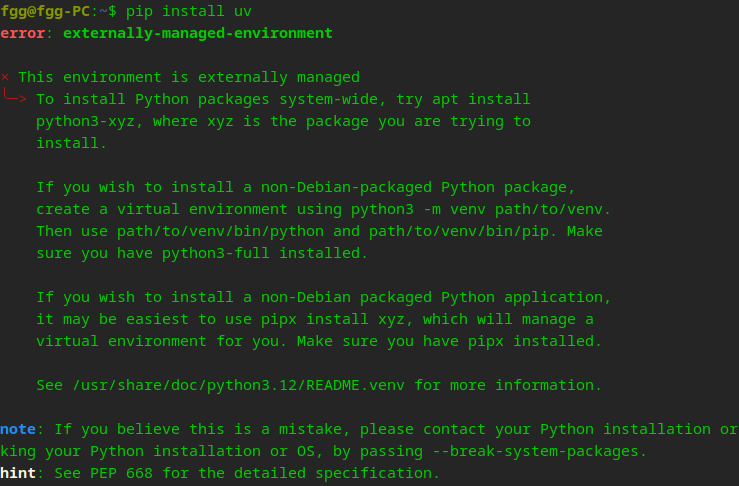Click the 'python3-full' package name
The height and width of the screenshot is (486, 739).
(x=216, y=253)
